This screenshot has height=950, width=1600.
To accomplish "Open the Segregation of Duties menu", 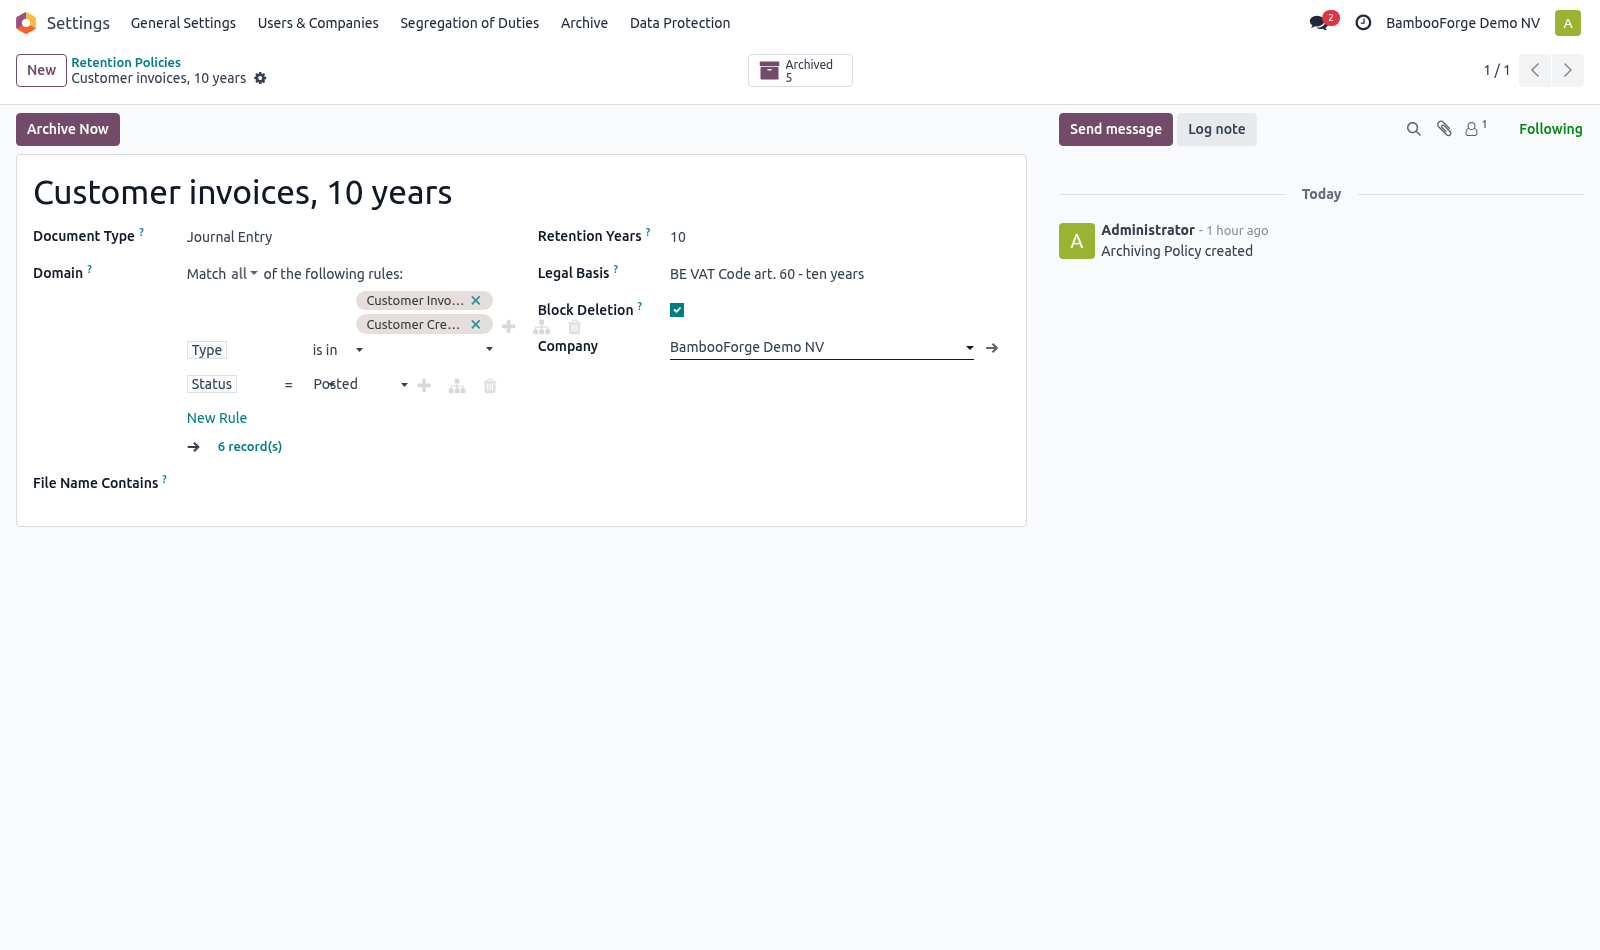I will coord(469,23).
